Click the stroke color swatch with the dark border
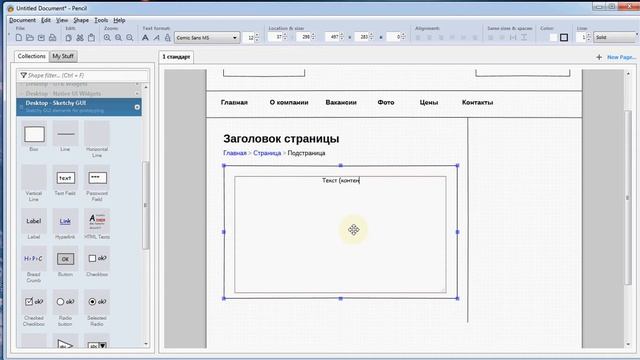 (x=564, y=38)
